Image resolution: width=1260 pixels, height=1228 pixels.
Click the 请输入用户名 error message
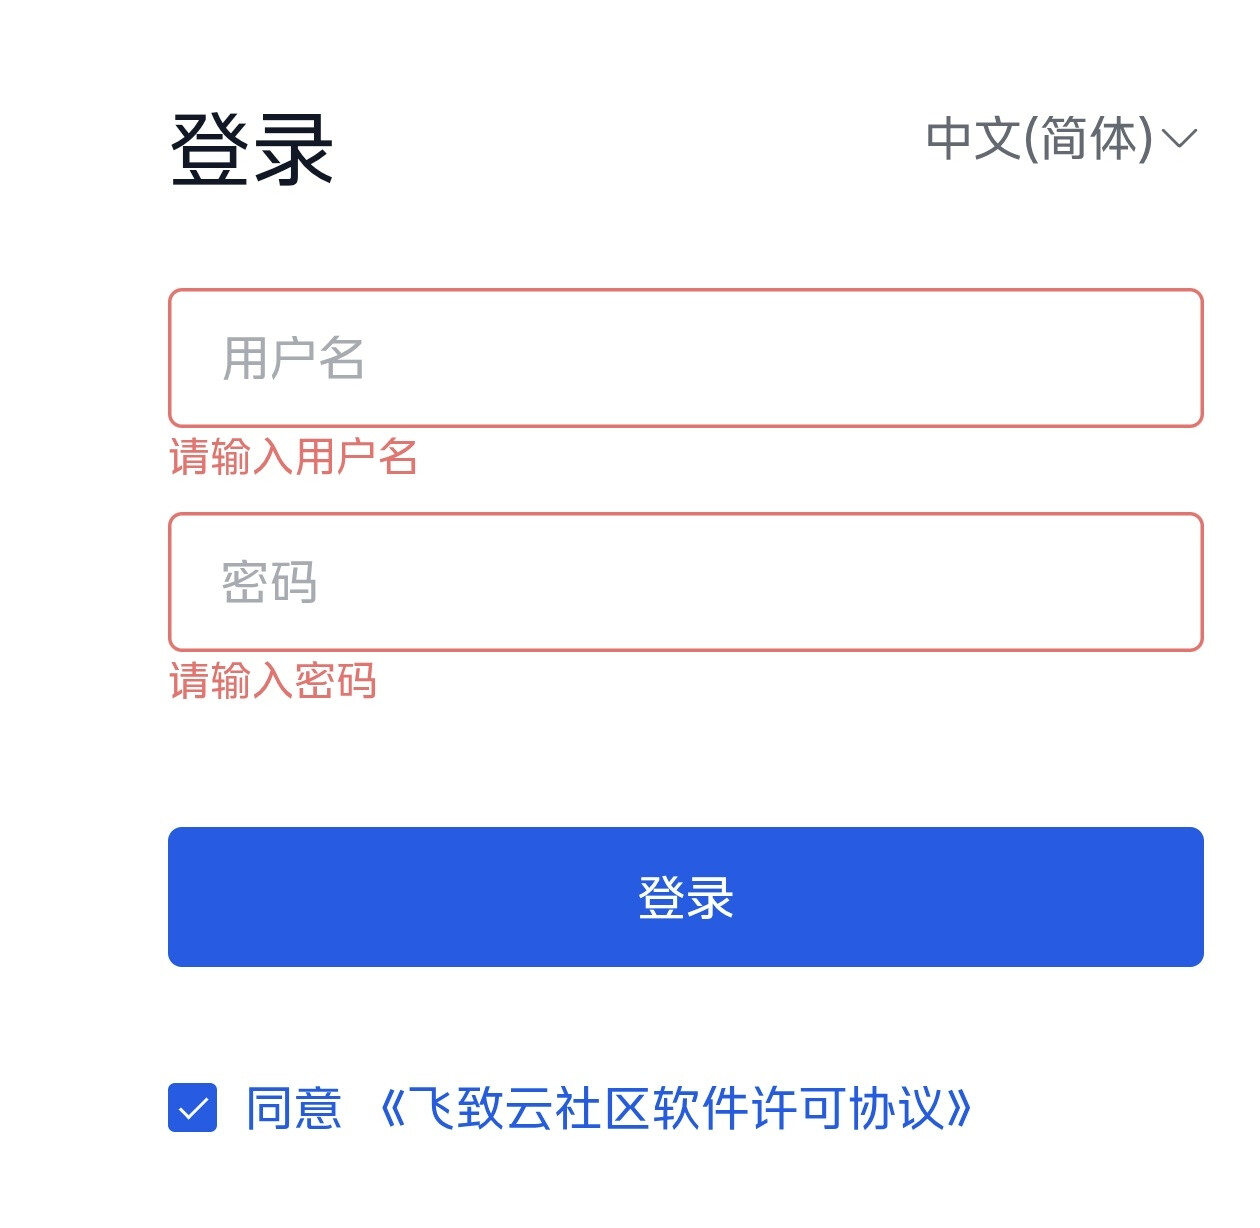click(x=293, y=457)
